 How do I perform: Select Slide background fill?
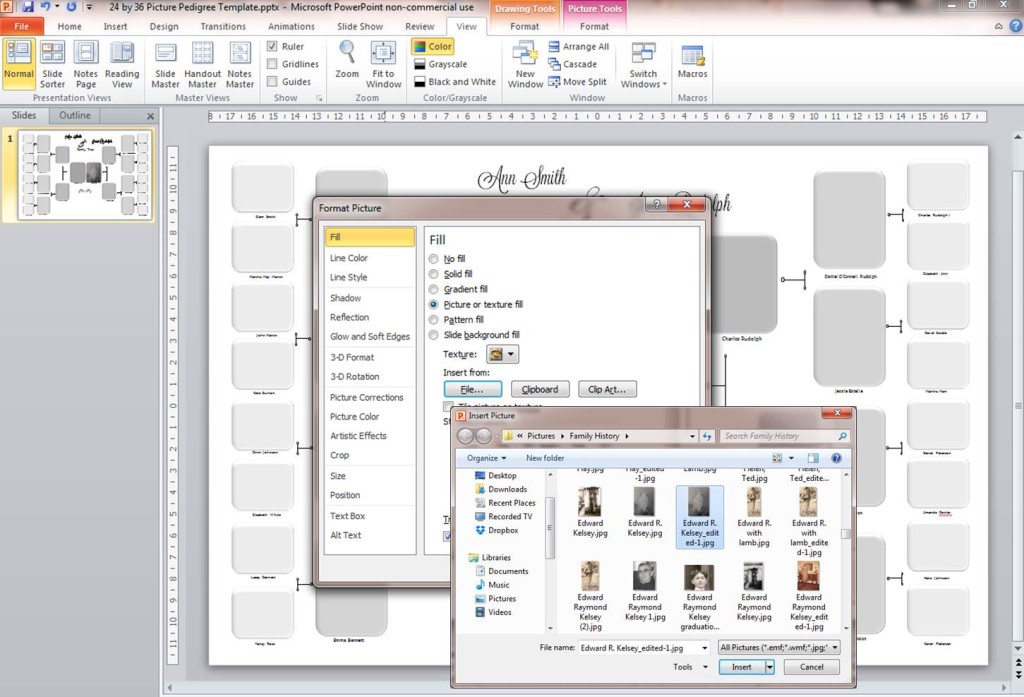(434, 334)
